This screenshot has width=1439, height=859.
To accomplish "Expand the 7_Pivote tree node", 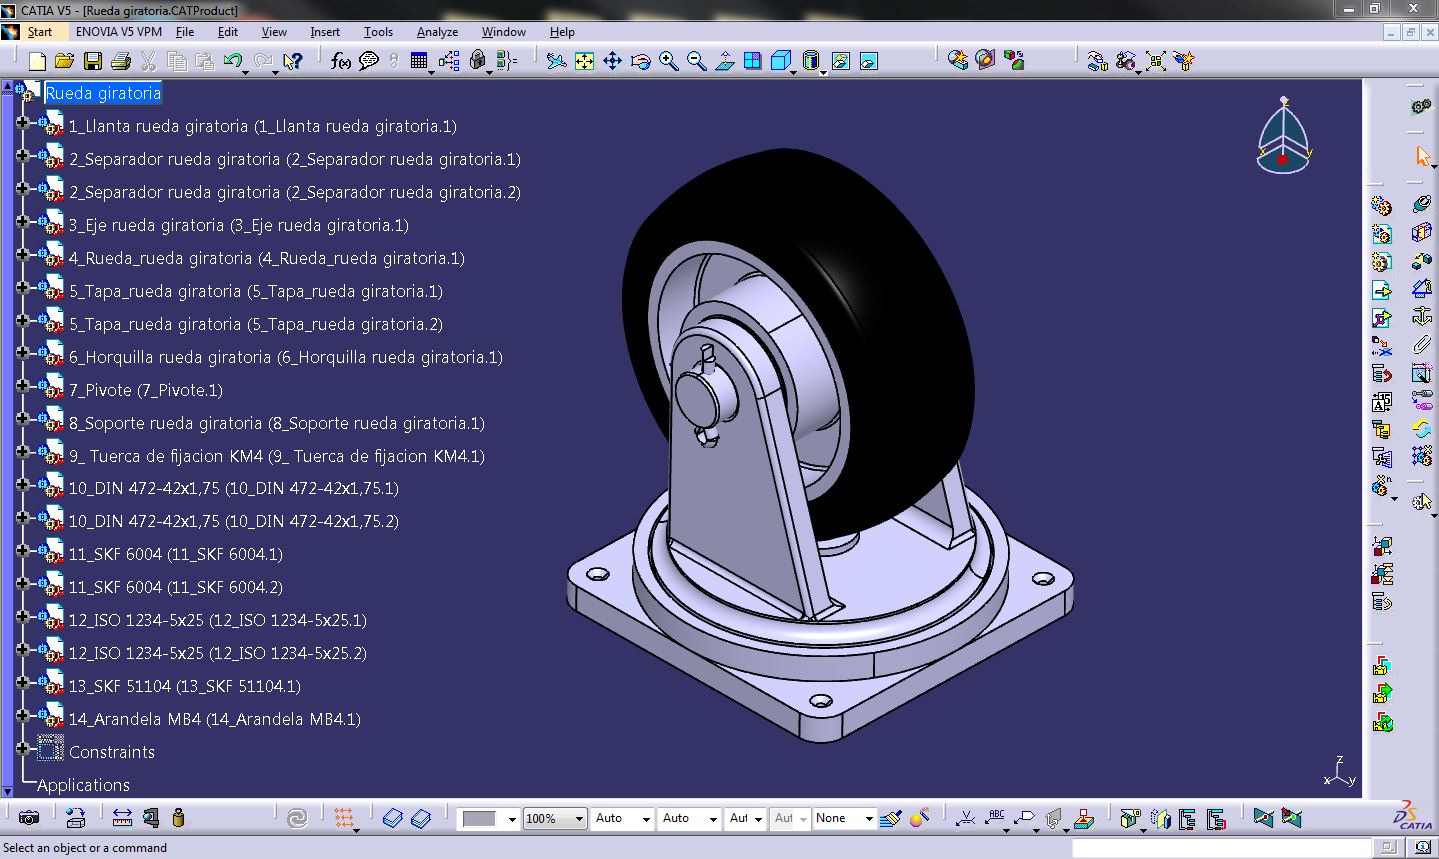I will pyautogui.click(x=22, y=389).
